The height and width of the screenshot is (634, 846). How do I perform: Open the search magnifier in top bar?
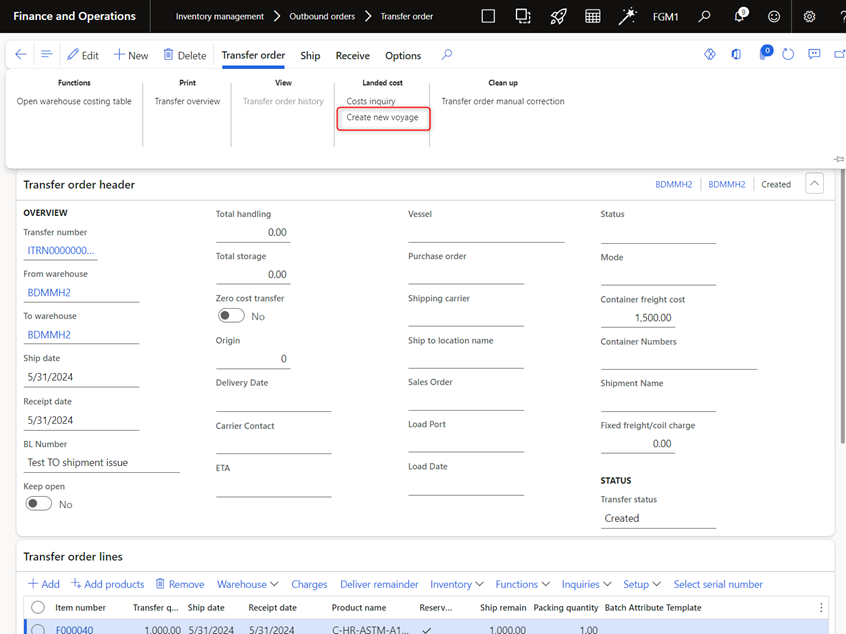(x=705, y=17)
